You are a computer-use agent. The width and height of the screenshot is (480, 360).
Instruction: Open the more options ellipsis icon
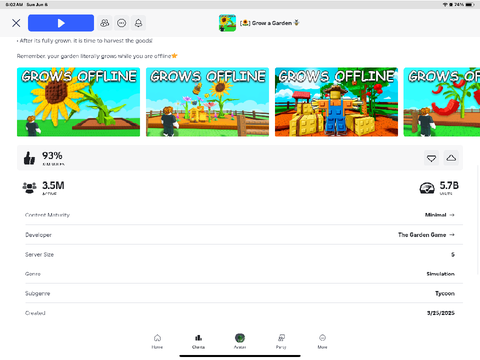pyautogui.click(x=122, y=23)
